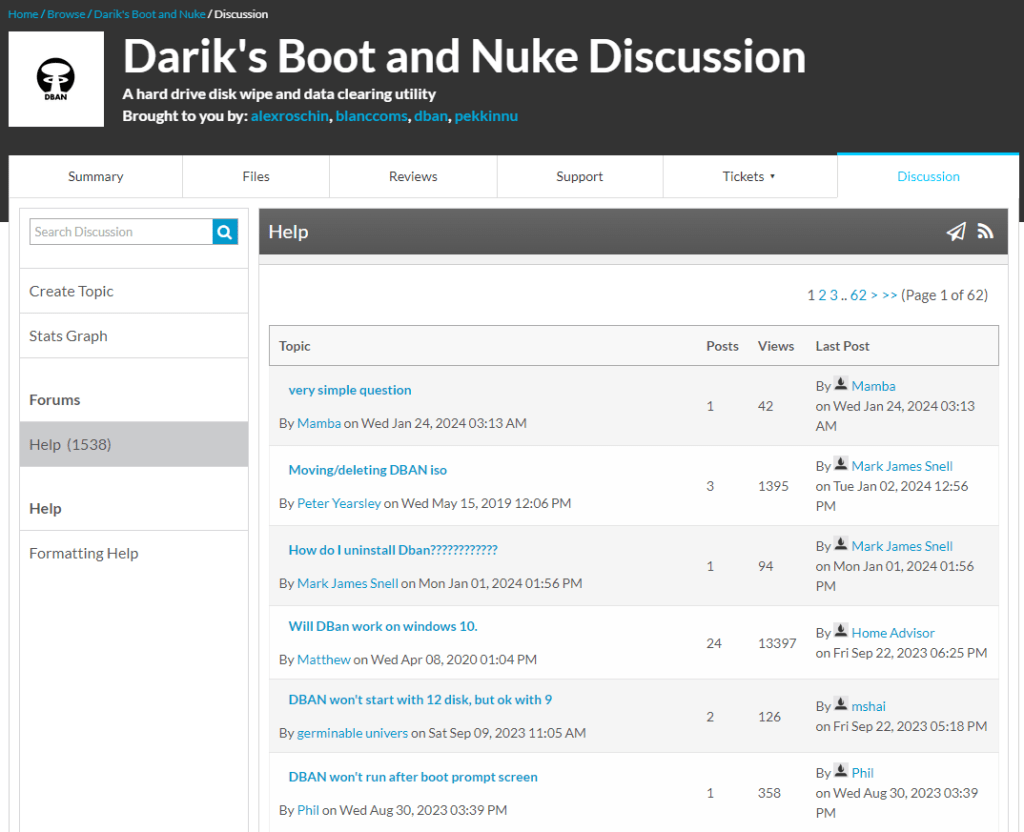Viewport: 1024px width, 832px height.
Task: Click the Last Post column header
Action: coord(842,346)
